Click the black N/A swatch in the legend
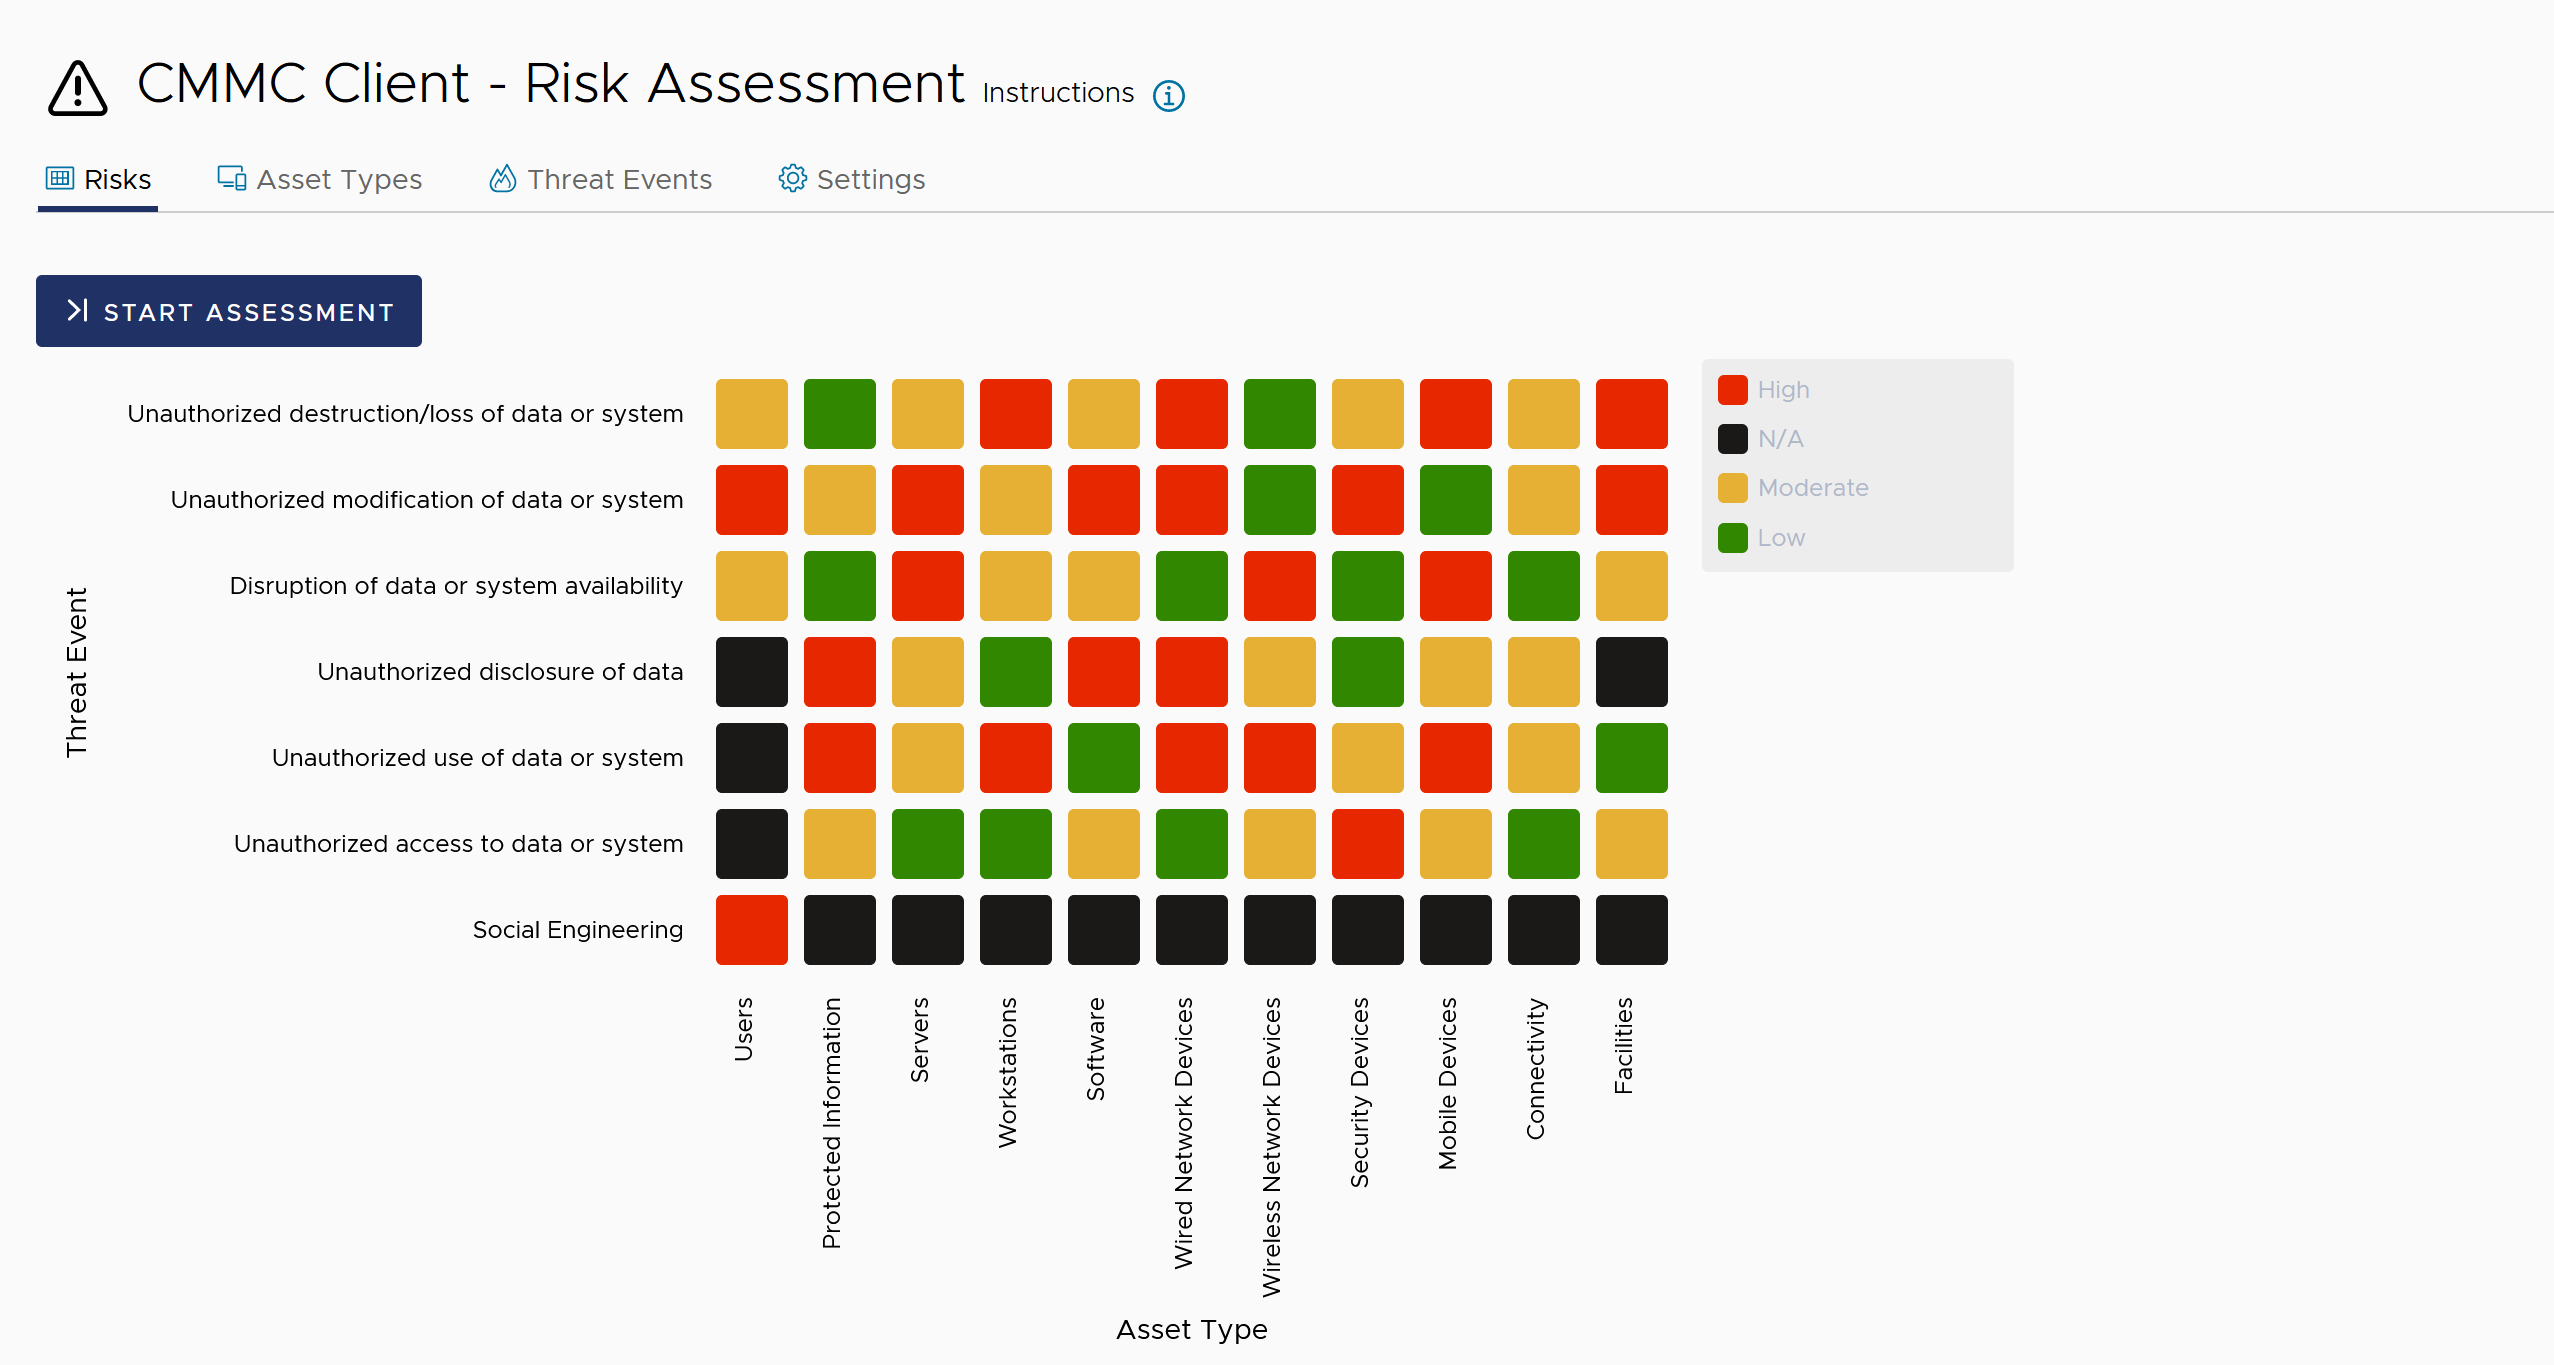This screenshot has height=1365, width=2554. tap(1731, 438)
